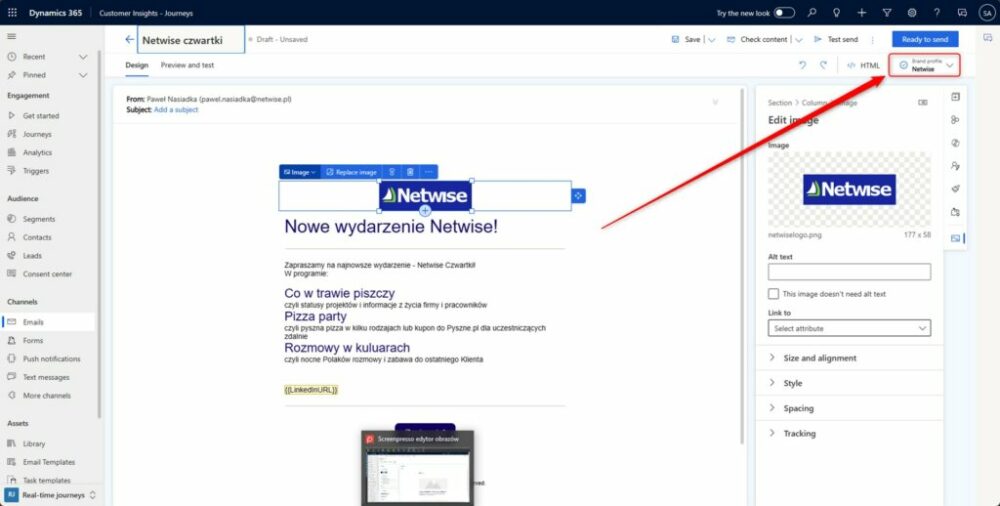Expand the Size and alignment section
The image size is (1000, 506).
pyautogui.click(x=819, y=358)
